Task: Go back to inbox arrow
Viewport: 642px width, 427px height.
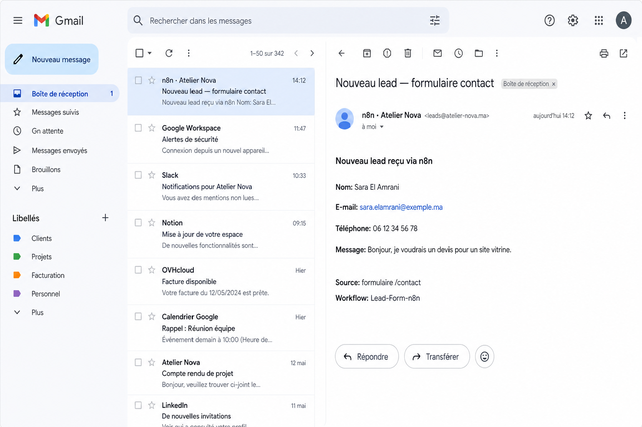Action: coord(341,53)
